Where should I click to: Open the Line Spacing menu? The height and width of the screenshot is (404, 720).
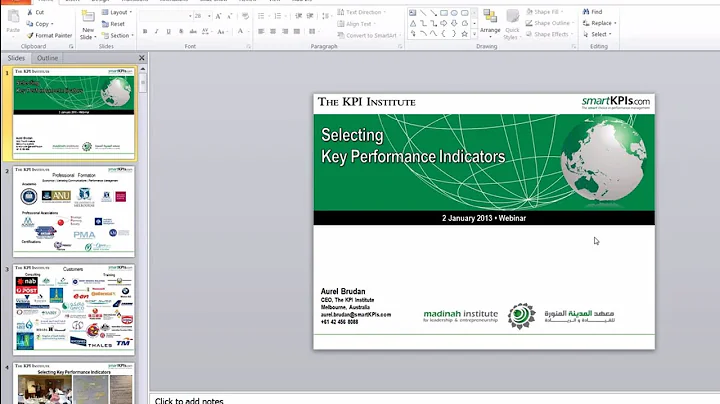pos(326,16)
